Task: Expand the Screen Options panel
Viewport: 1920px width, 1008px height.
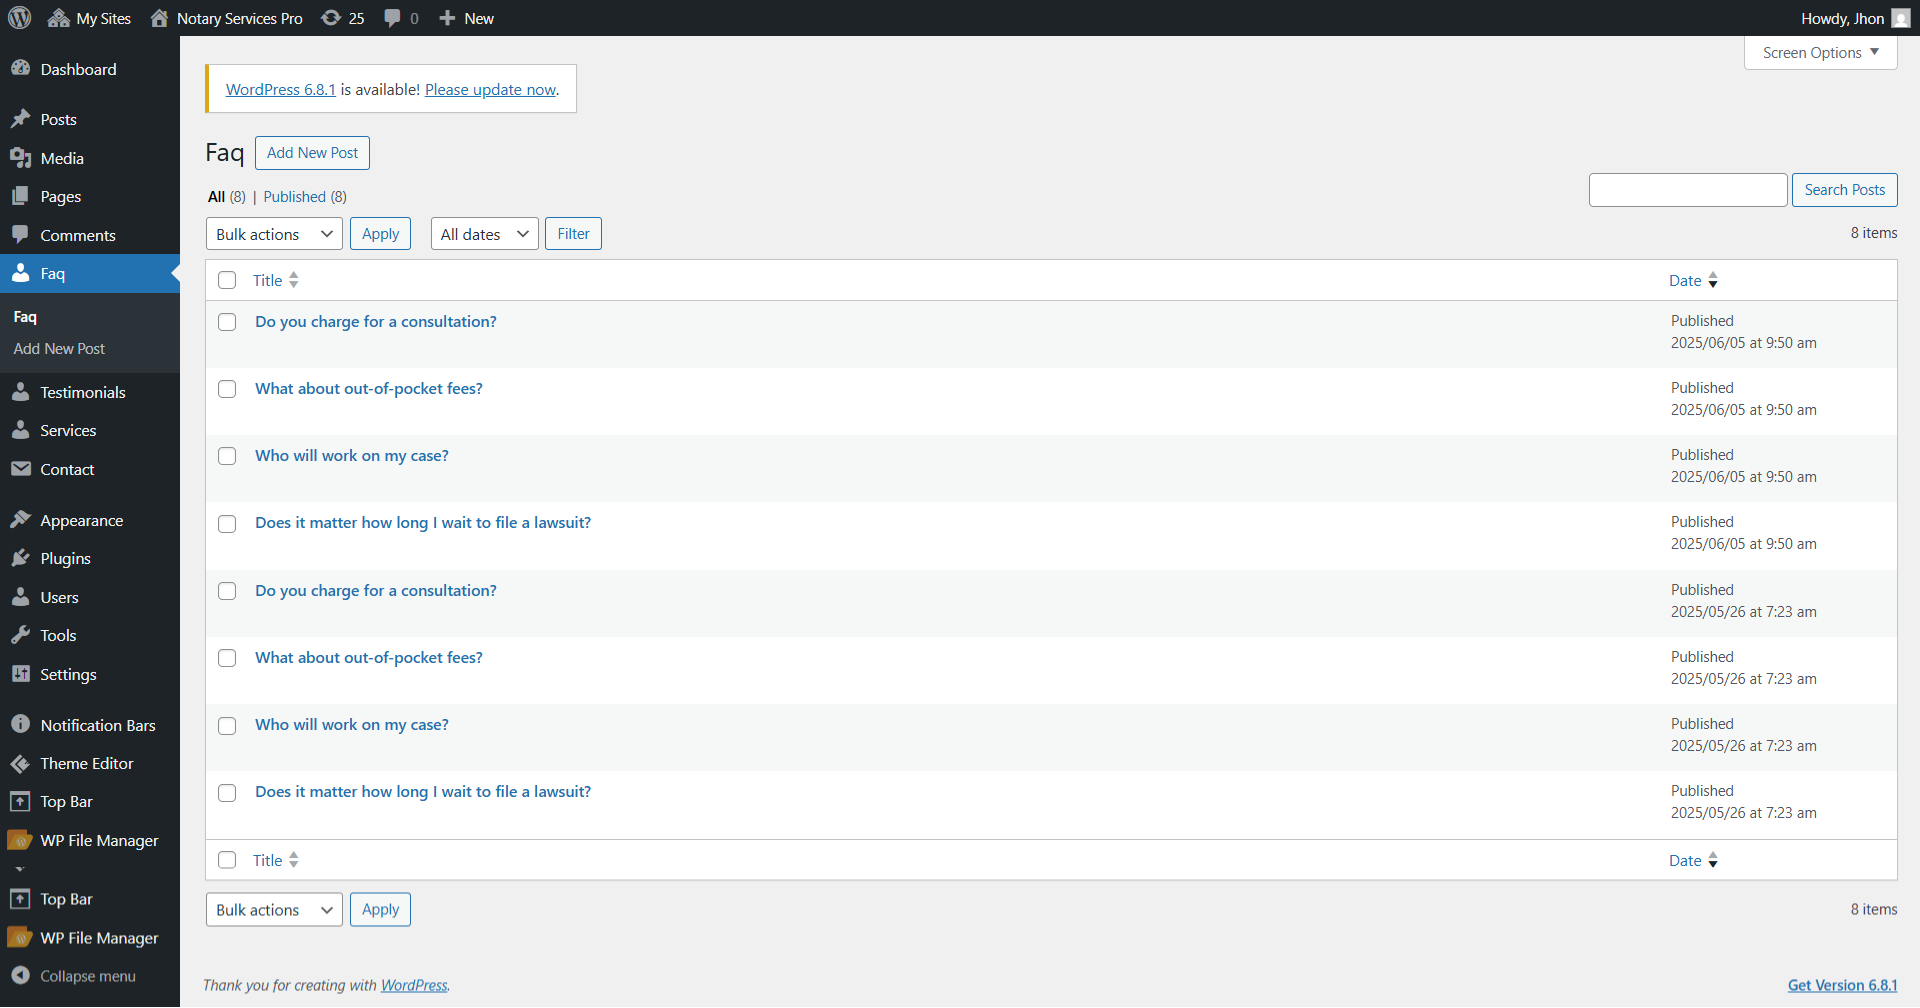Action: point(1820,53)
